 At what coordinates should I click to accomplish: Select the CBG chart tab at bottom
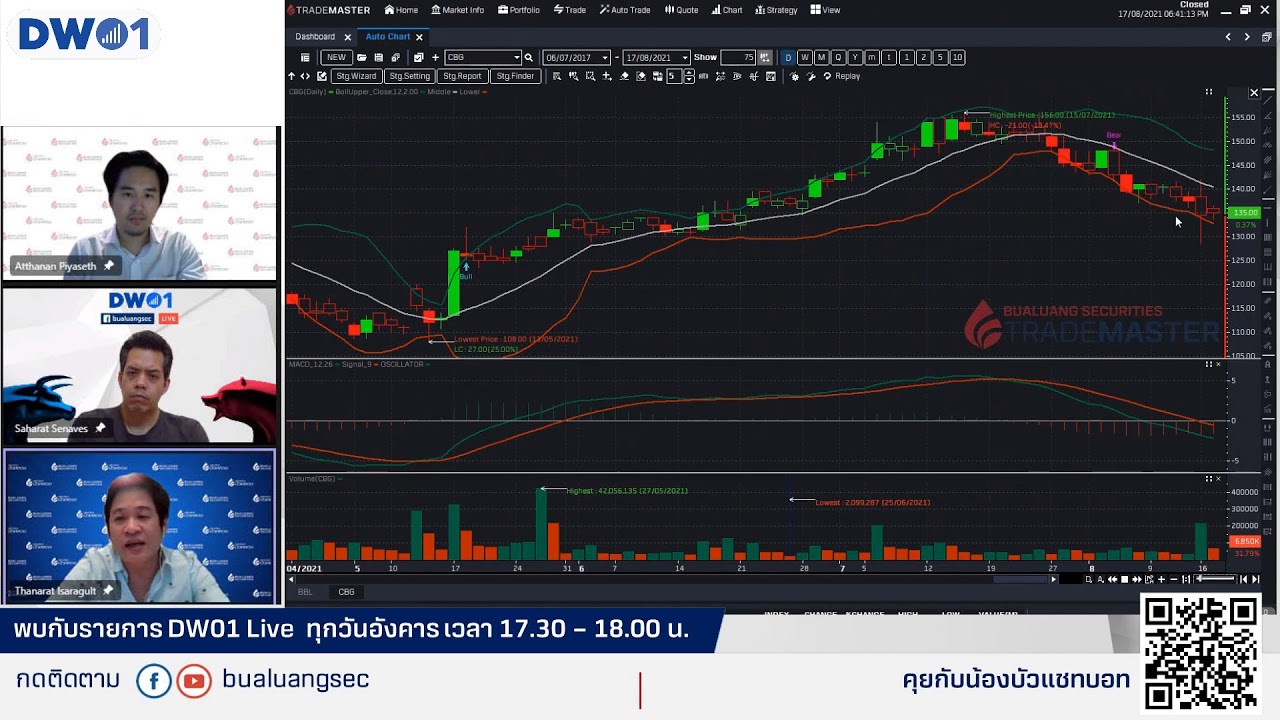click(x=346, y=592)
